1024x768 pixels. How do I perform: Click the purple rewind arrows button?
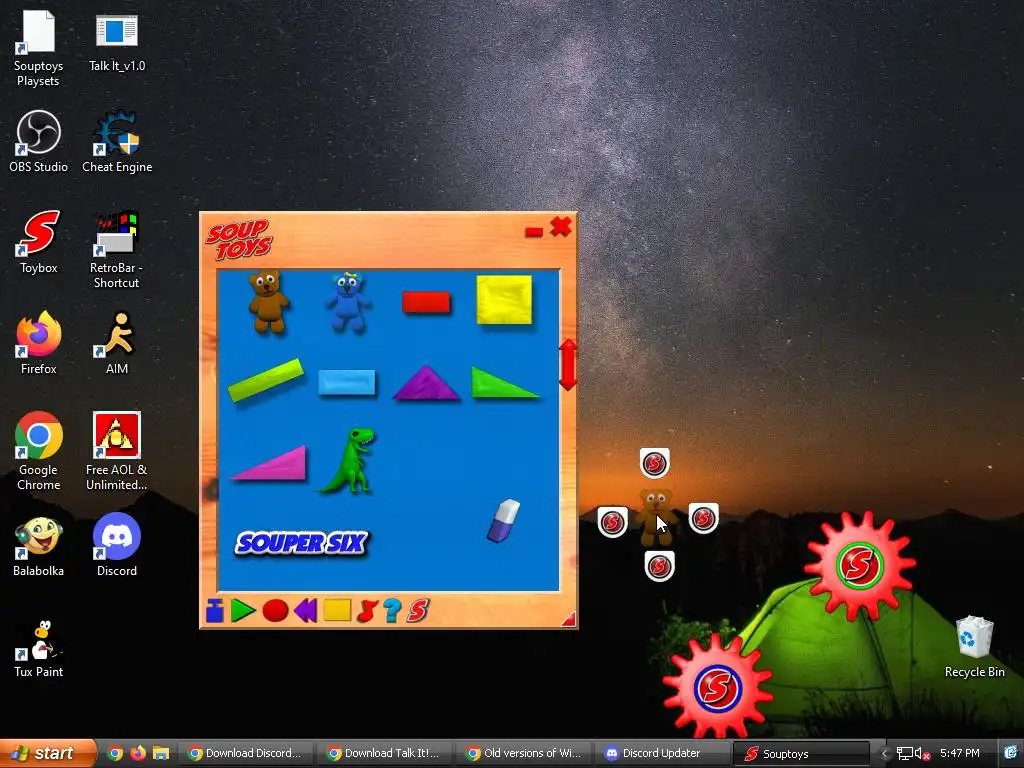point(305,611)
